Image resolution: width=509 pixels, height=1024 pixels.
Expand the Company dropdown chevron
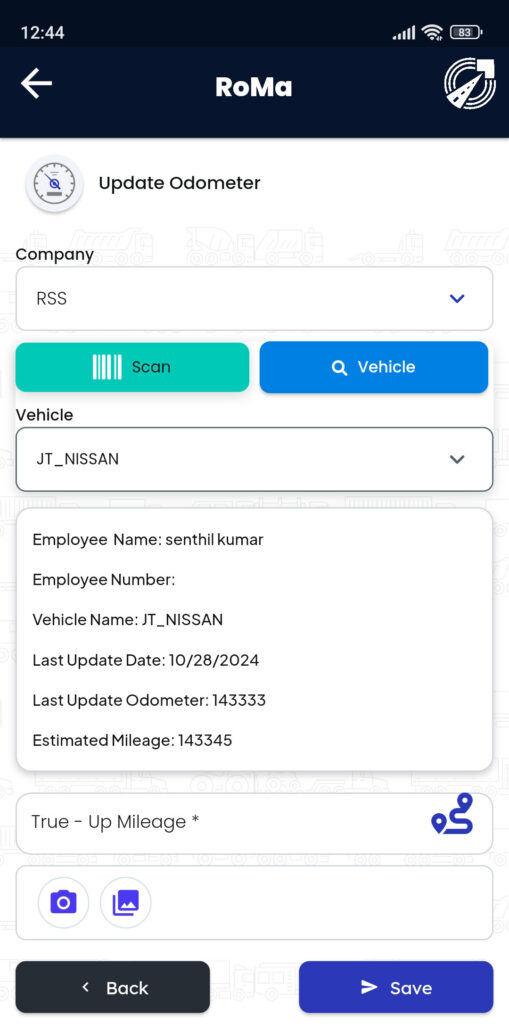[x=457, y=298]
